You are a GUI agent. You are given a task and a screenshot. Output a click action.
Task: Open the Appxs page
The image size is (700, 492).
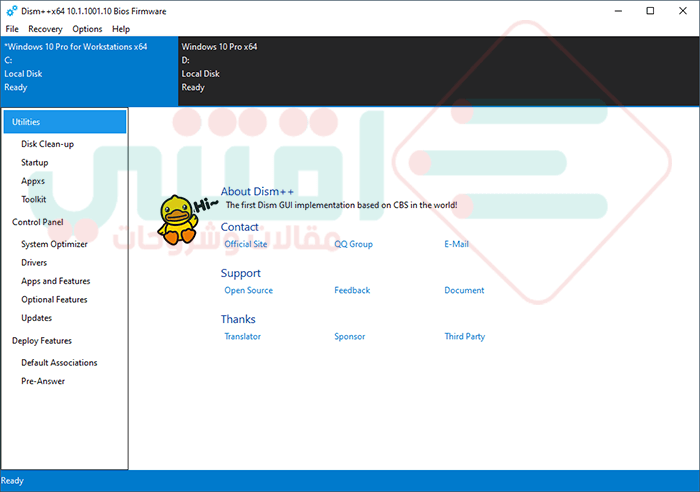coord(33,181)
